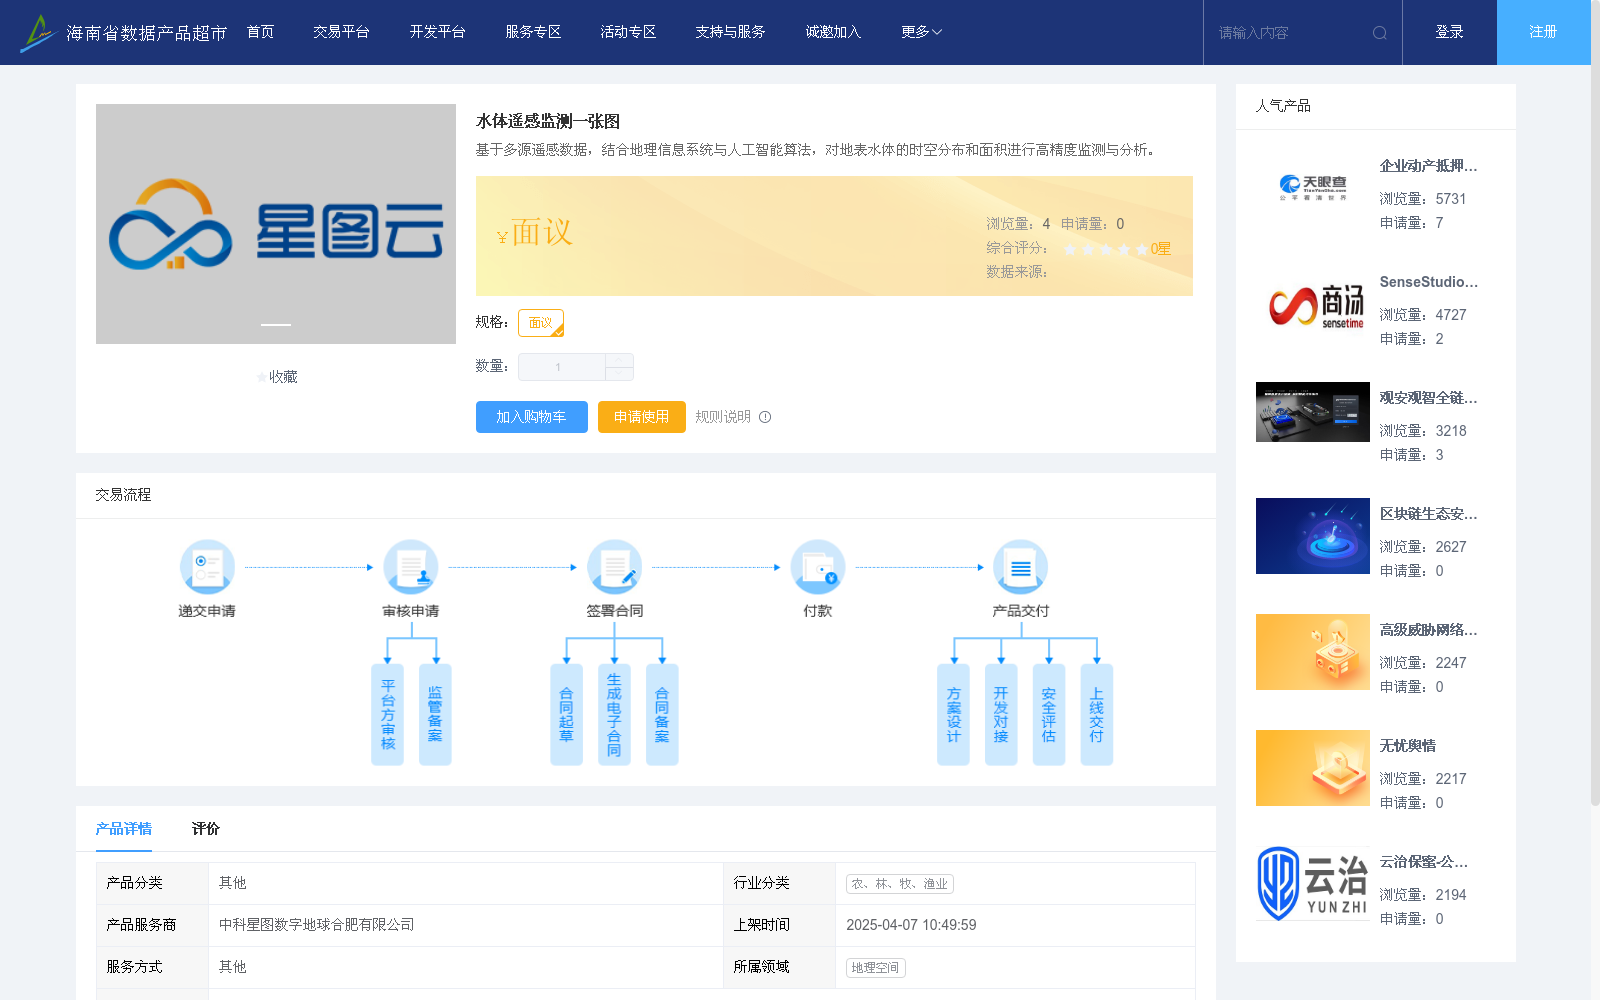Open the 交易平台 menu item
1600x1000 pixels.
pos(341,32)
